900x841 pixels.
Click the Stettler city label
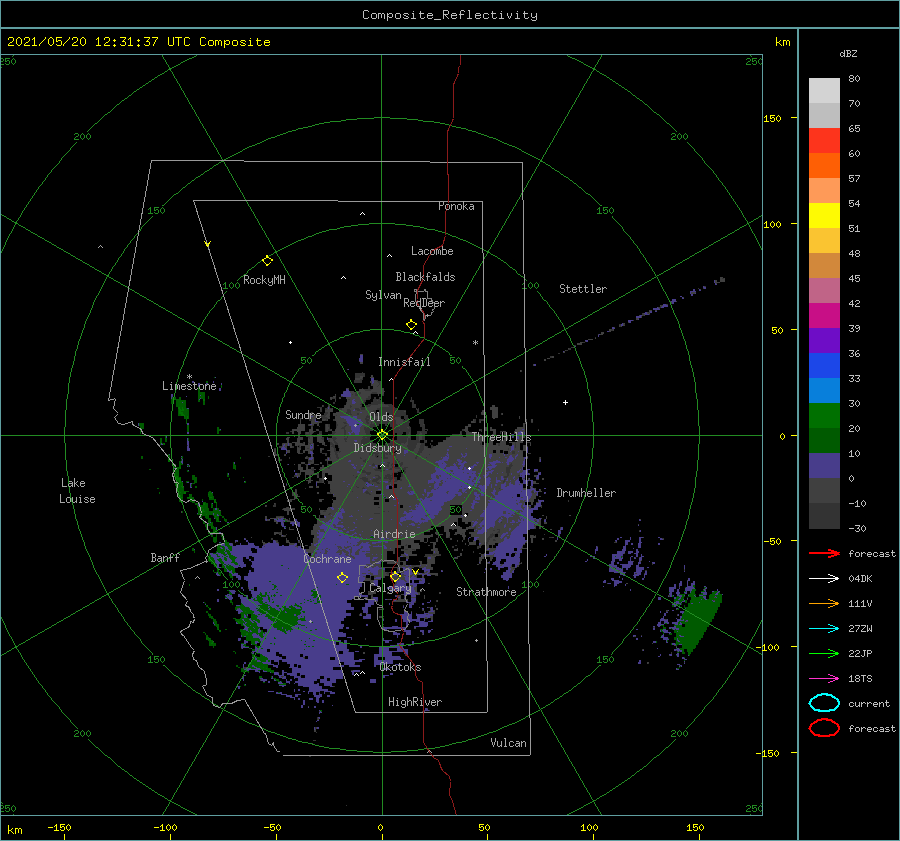[583, 289]
